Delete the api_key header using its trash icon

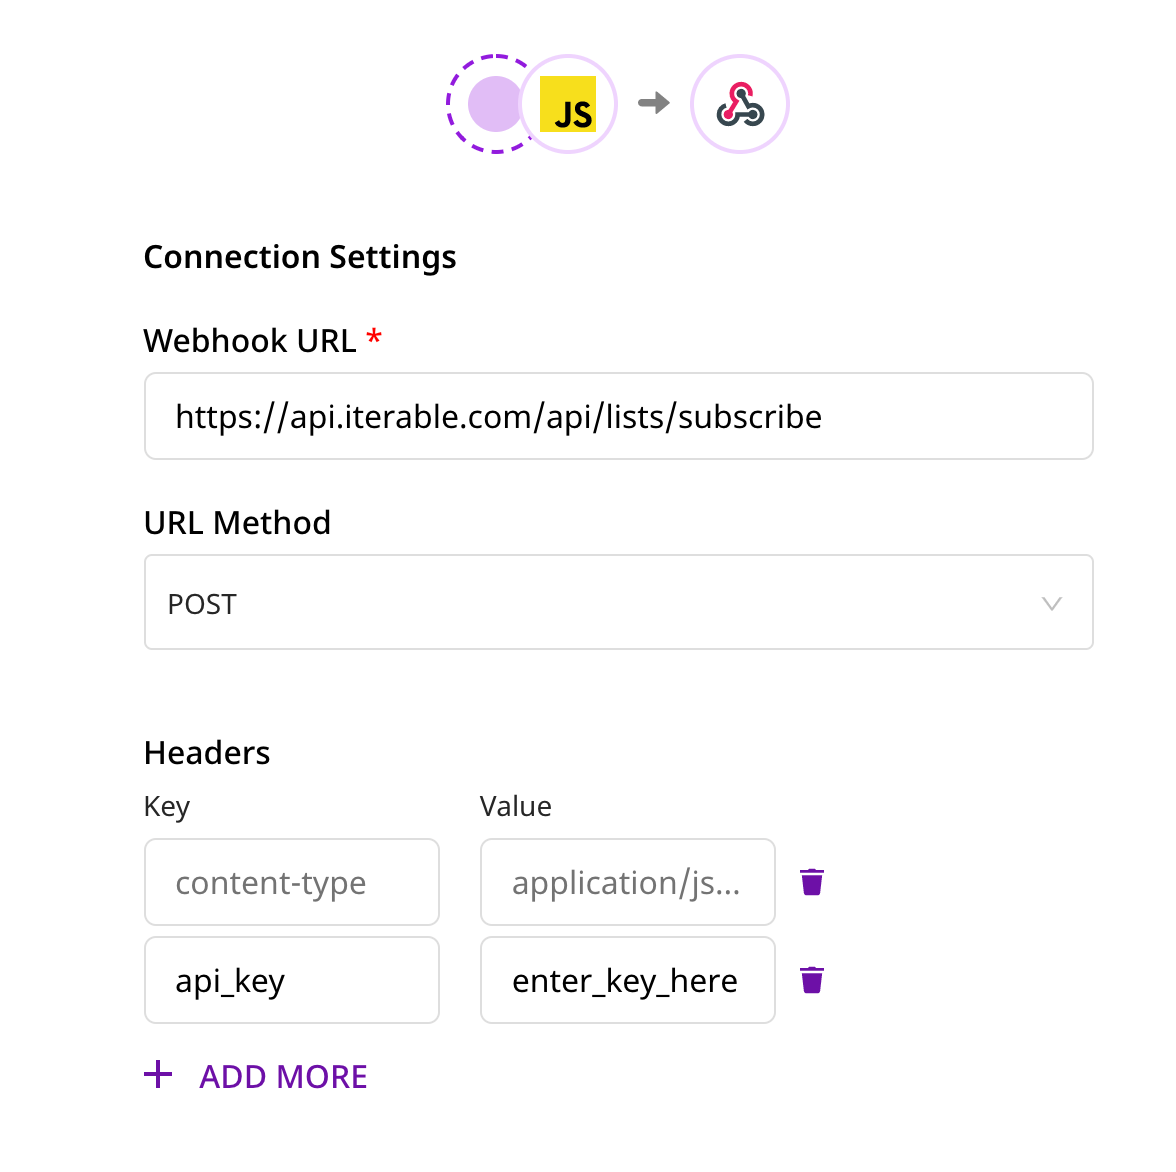coord(811,980)
